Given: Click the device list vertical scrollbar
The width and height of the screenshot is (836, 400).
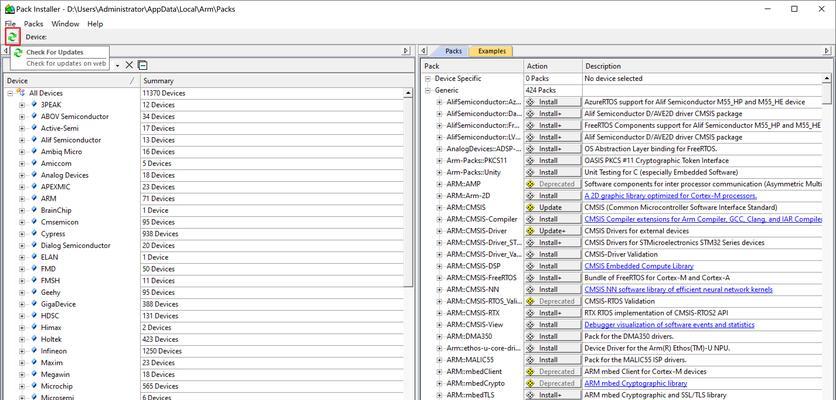Looking at the screenshot, I should 408,192.
